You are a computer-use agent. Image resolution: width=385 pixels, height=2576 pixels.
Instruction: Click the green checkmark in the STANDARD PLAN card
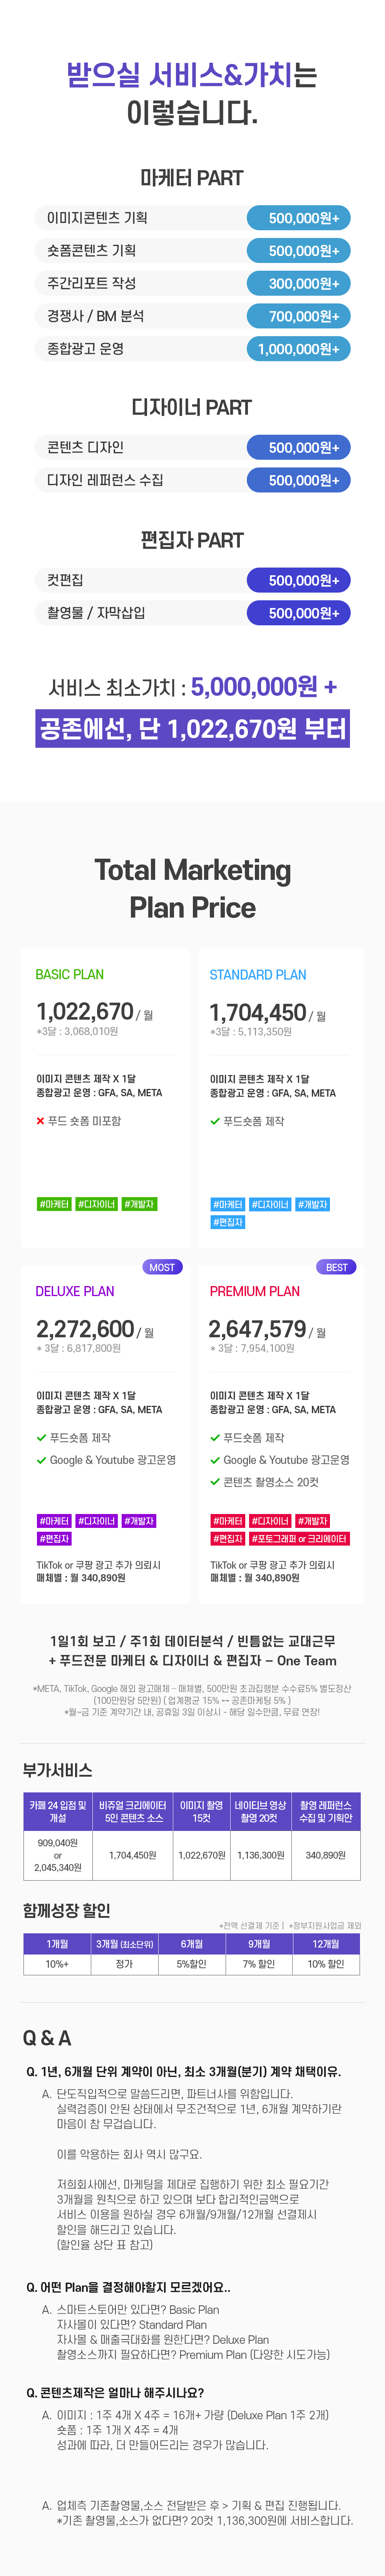tap(214, 1121)
